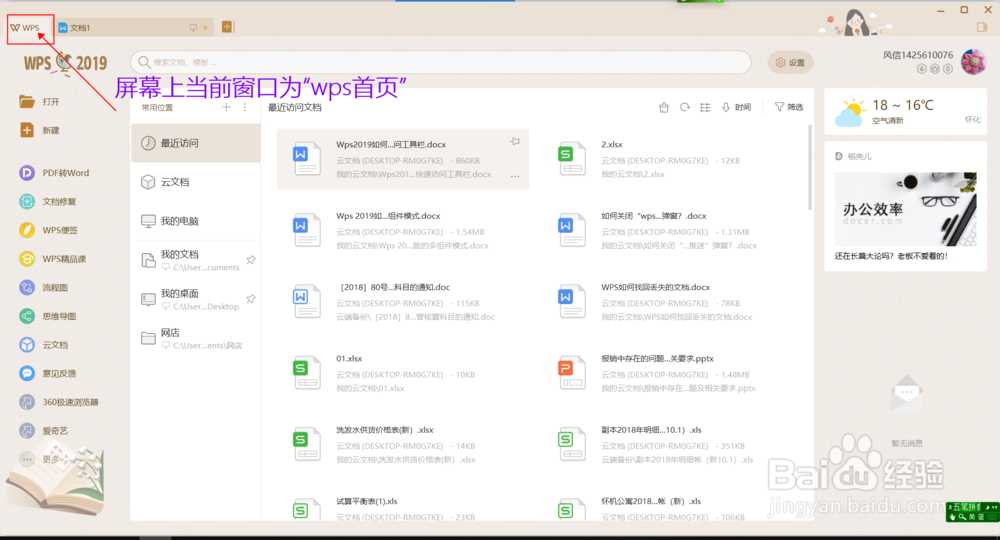1000x540 pixels.
Task: Open 常用位置 more options menu
Action: 245,107
